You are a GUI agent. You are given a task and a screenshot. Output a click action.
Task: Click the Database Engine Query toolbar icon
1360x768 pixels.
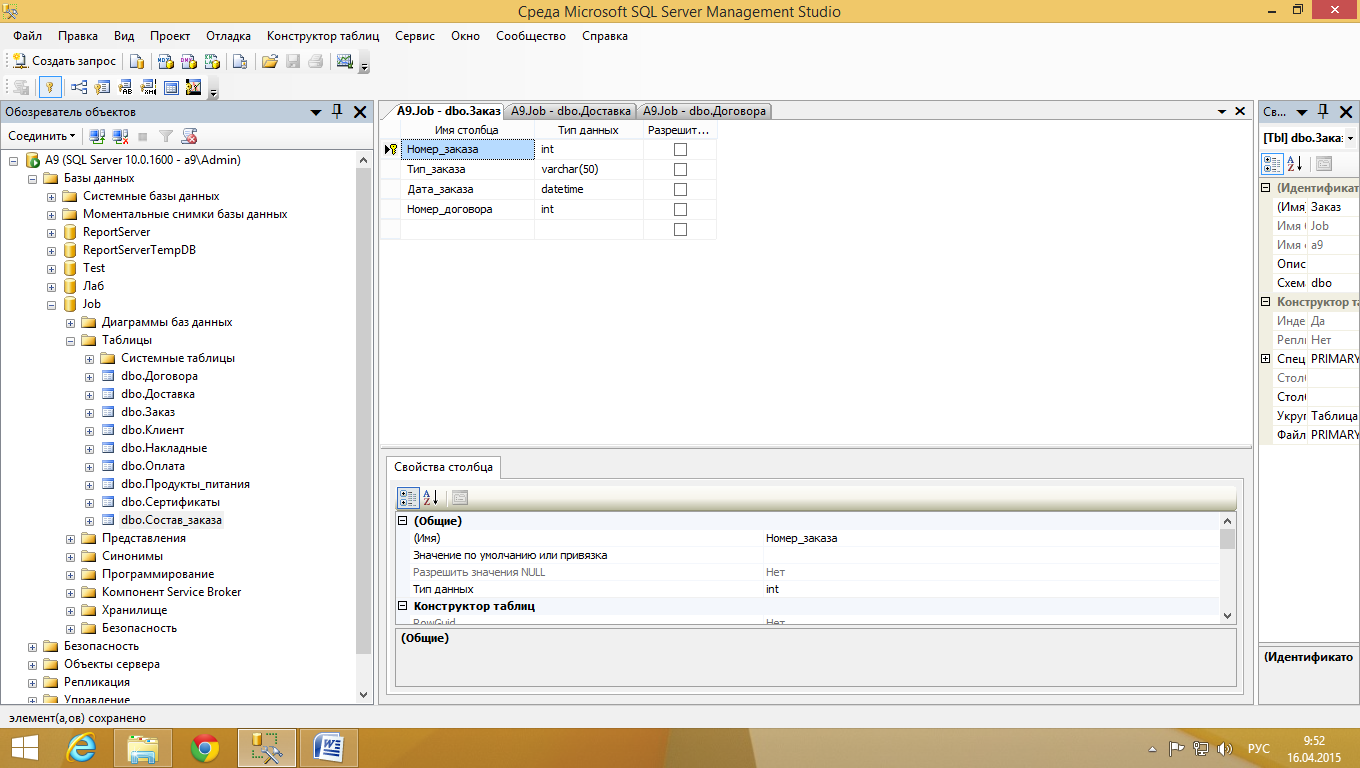click(x=137, y=61)
